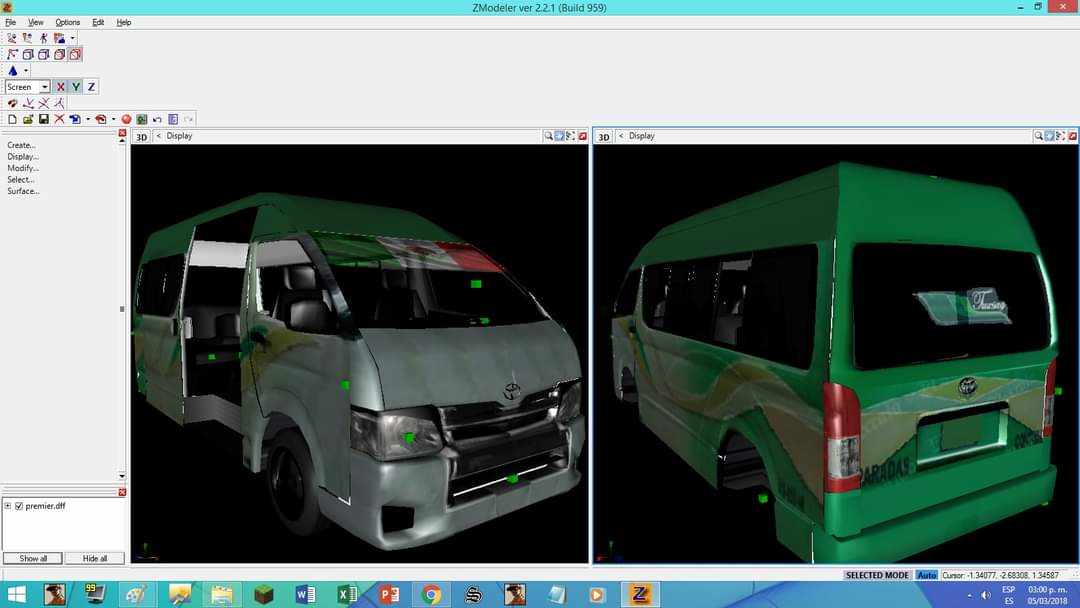Screen dimensions: 1080x608
Task: Toggle the X axis lock button
Action: click(60, 87)
